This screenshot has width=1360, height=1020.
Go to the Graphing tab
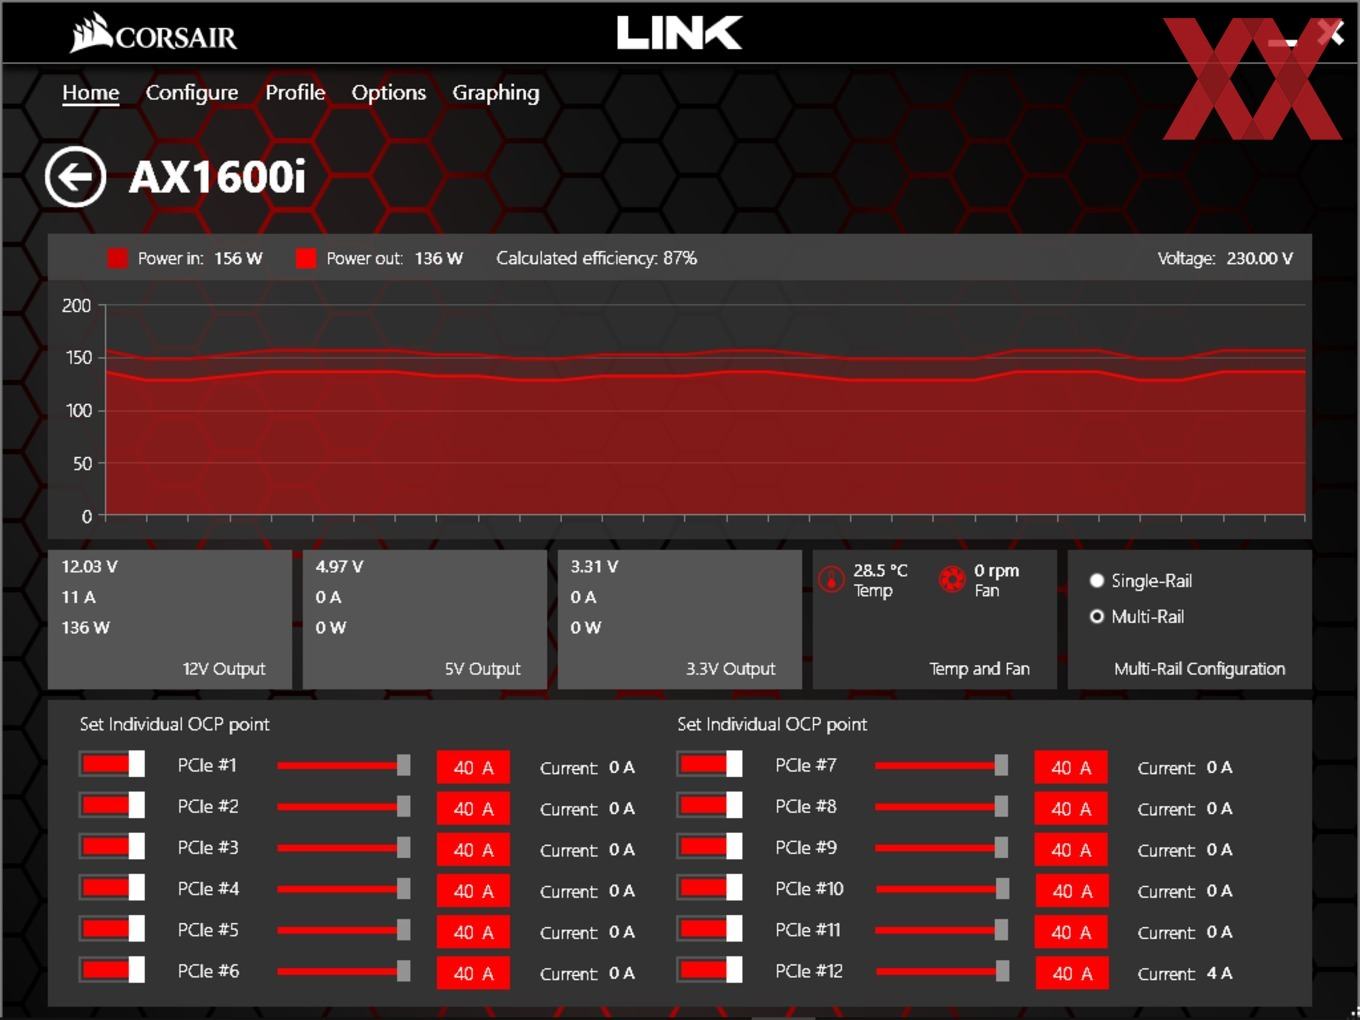(x=496, y=93)
